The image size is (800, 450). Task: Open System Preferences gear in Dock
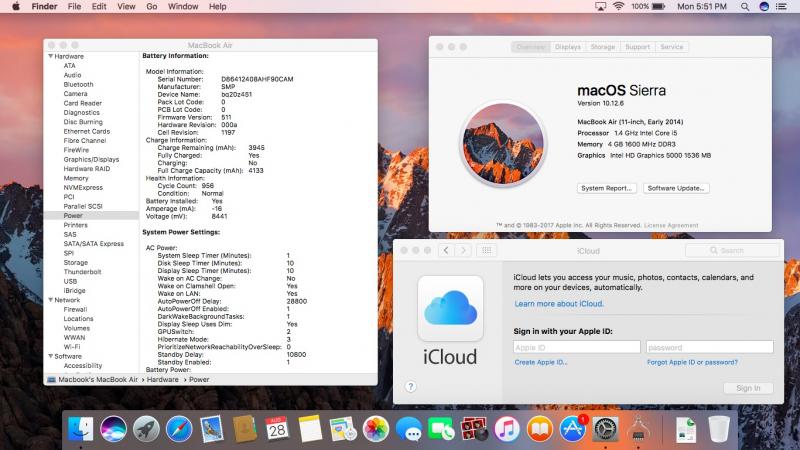pos(606,429)
